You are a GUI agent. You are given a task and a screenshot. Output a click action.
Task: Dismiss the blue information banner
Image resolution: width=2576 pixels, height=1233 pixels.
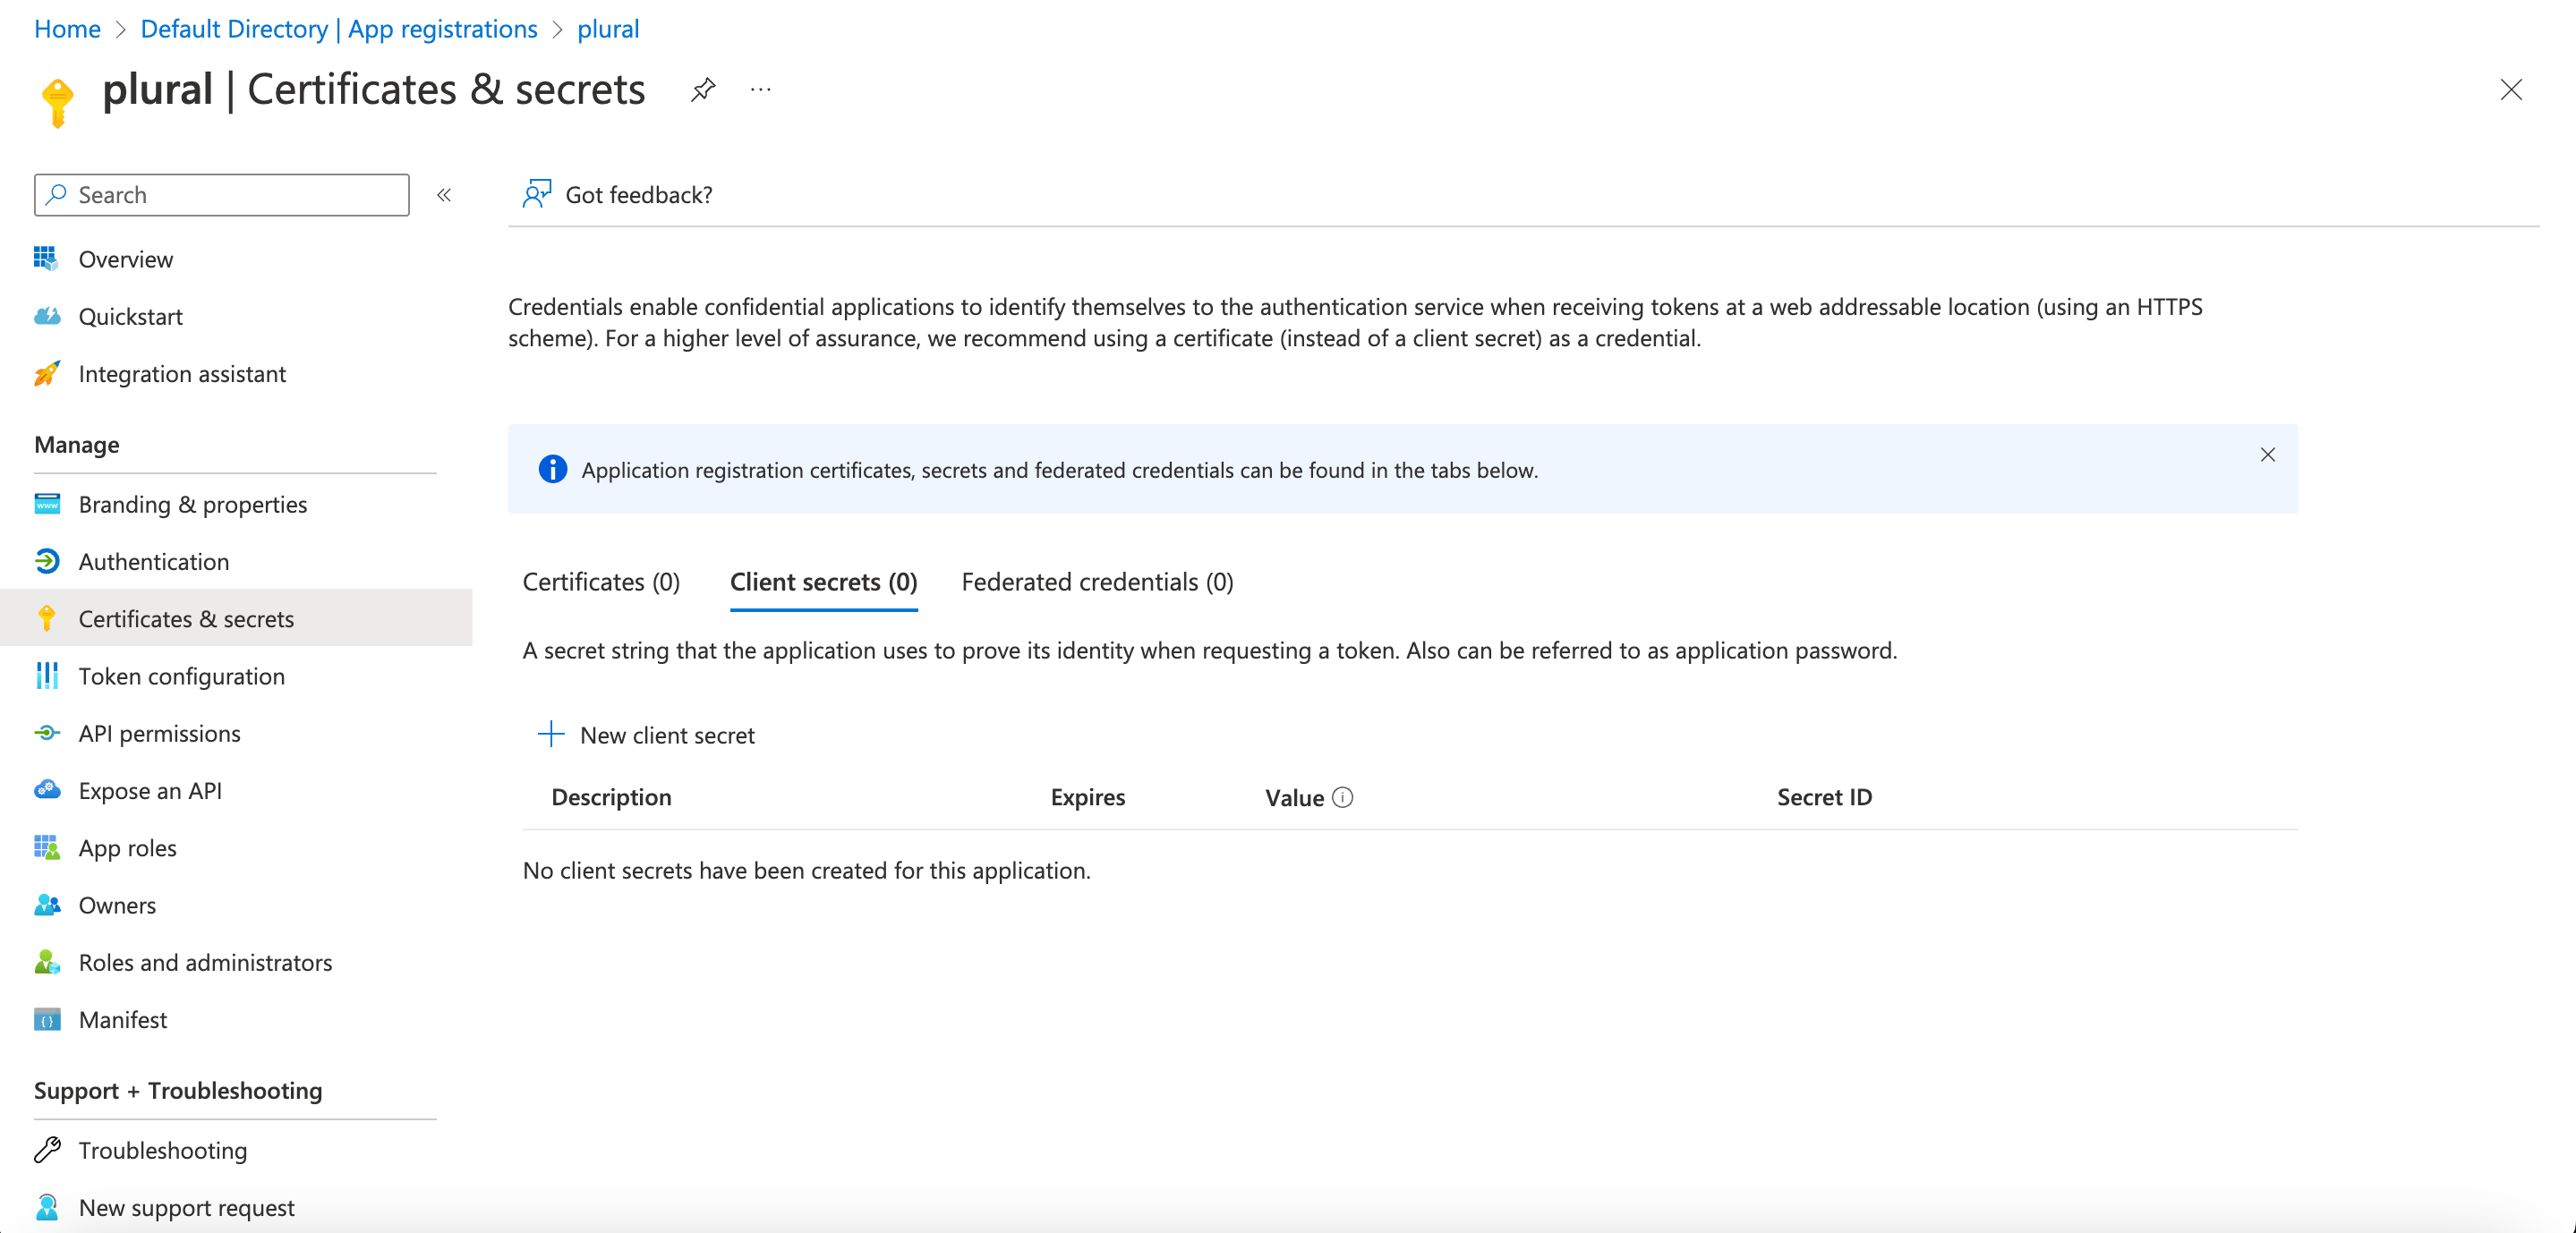coord(2267,455)
